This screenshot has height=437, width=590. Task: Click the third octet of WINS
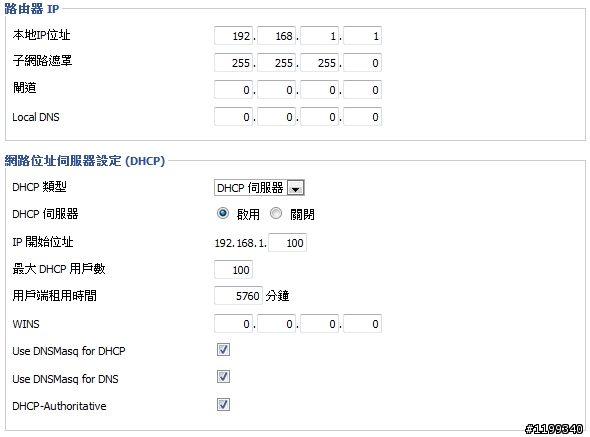click(x=319, y=324)
